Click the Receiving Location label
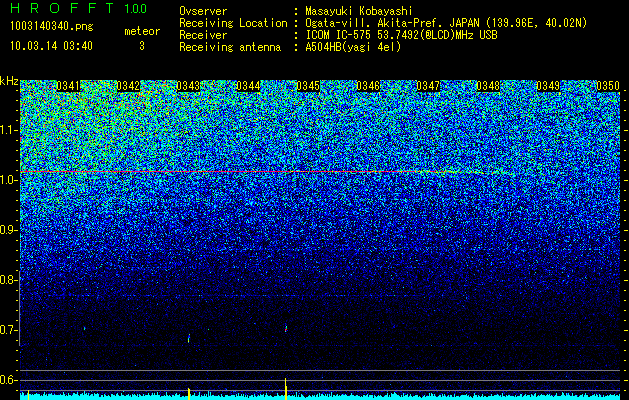 tap(233, 23)
